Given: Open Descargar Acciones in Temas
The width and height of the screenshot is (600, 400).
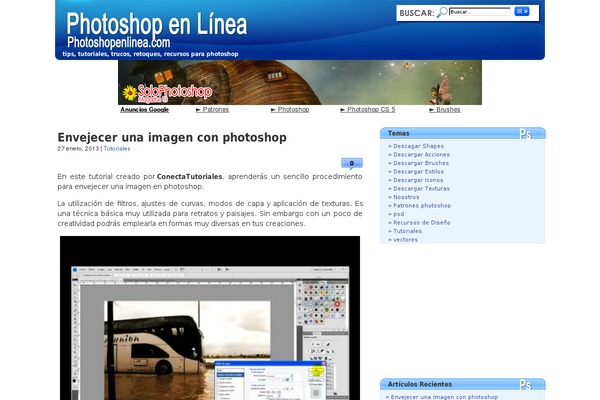Looking at the screenshot, I should pyautogui.click(x=421, y=155).
